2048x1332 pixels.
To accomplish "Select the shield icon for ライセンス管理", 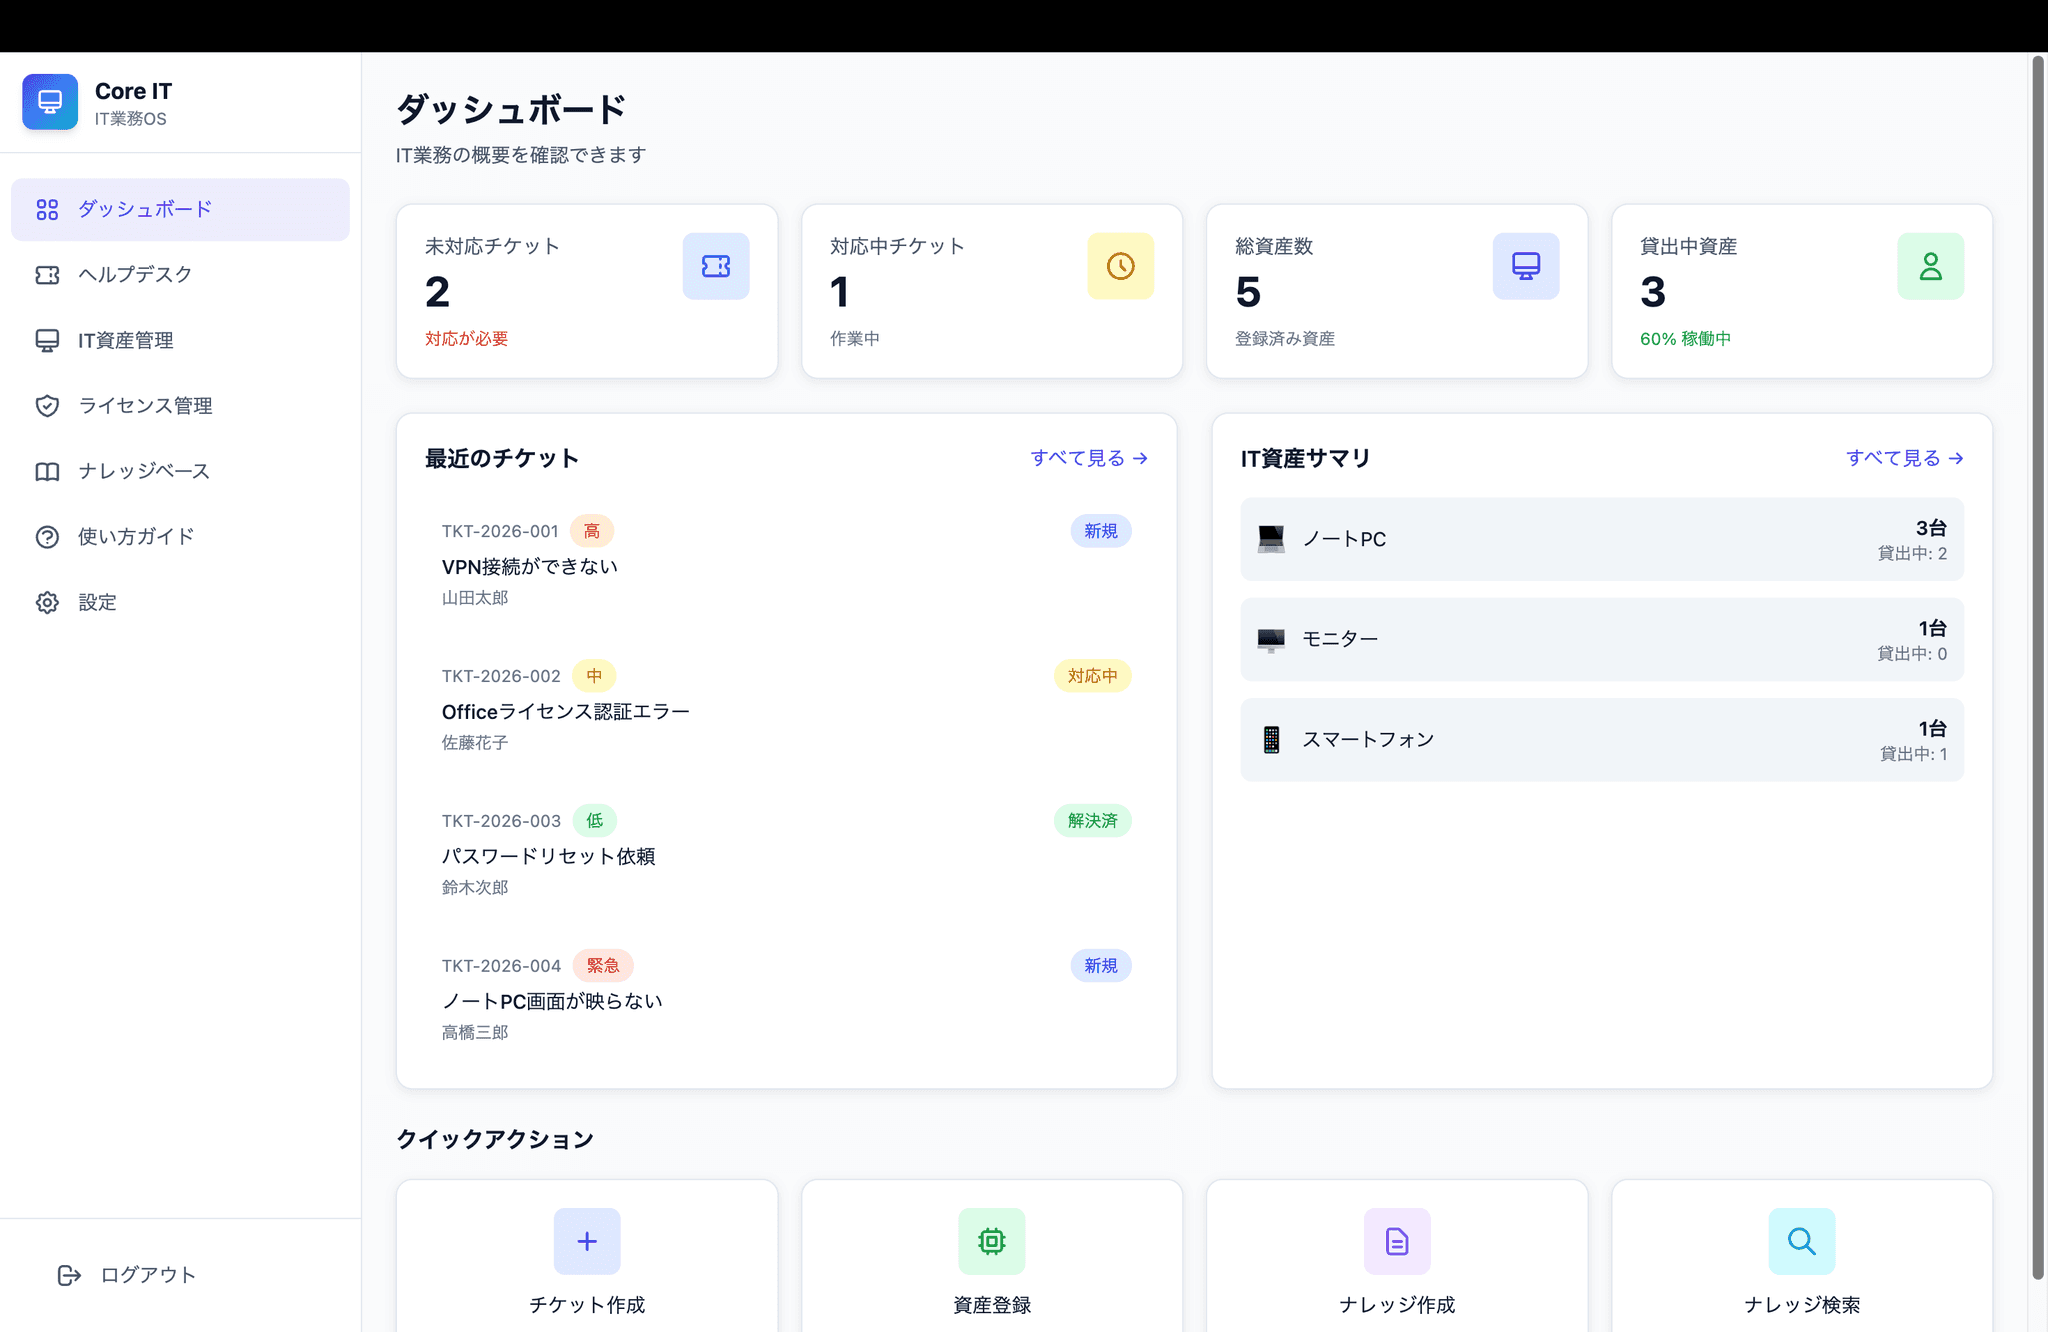I will click(47, 406).
